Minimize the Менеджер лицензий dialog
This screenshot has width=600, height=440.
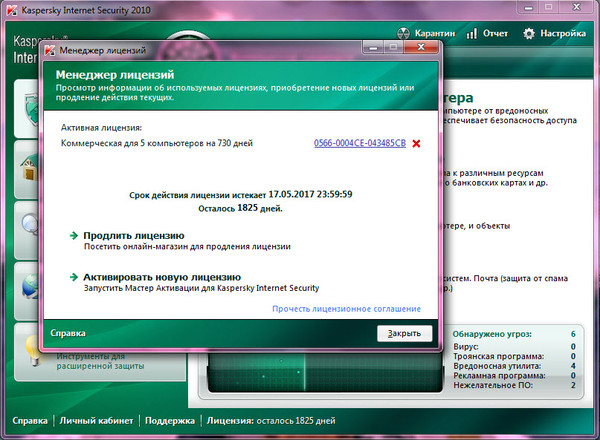(373, 47)
